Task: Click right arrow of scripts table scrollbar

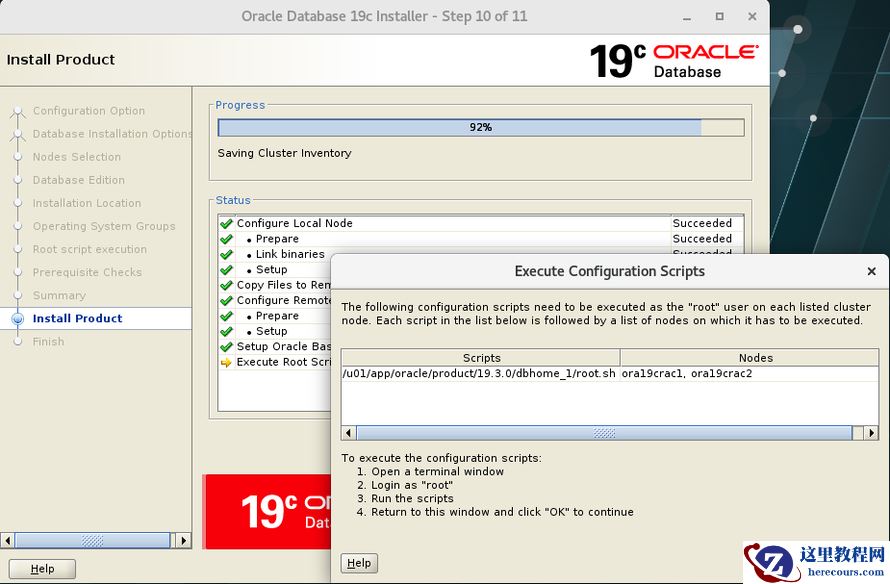Action: pyautogui.click(x=871, y=433)
